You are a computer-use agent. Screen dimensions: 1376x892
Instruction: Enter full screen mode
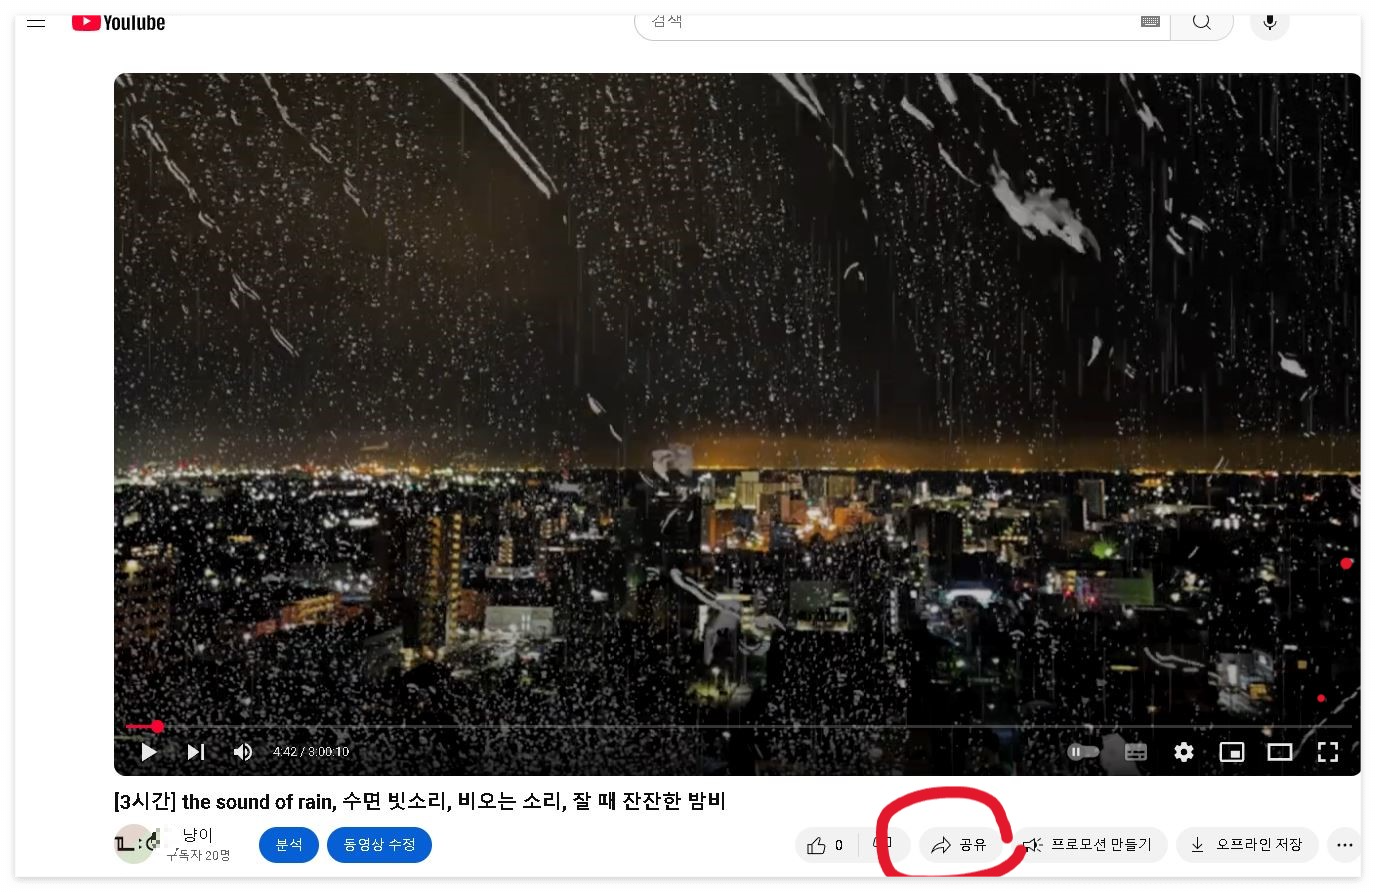click(x=1328, y=752)
